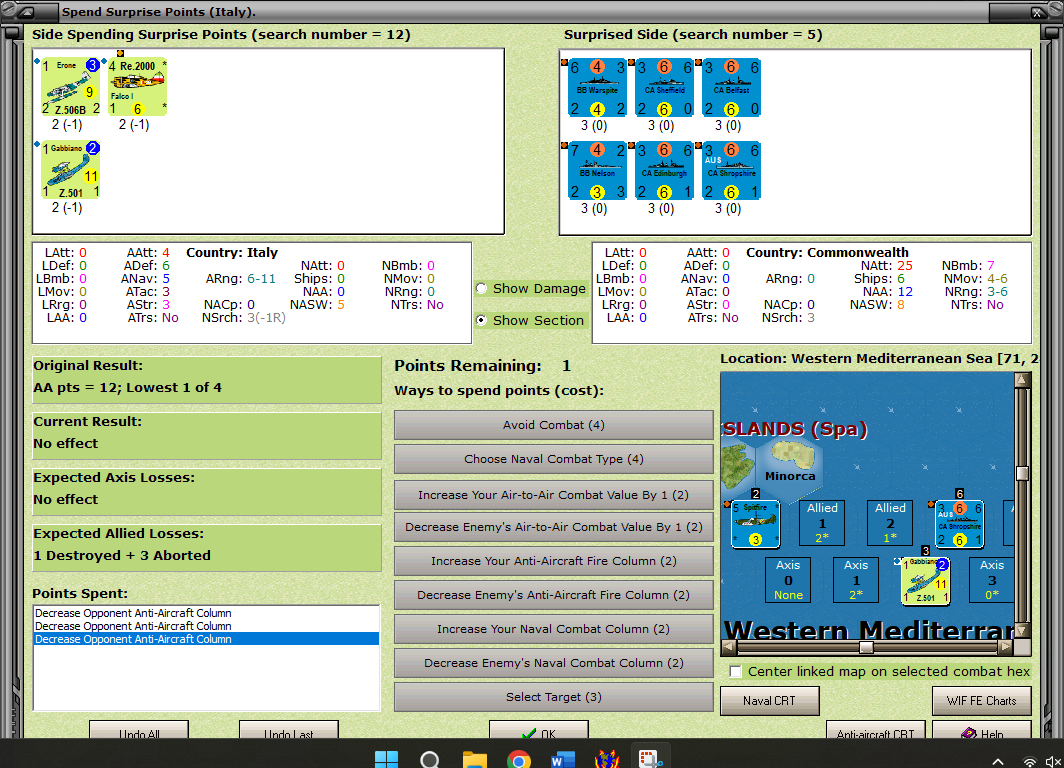The height and width of the screenshot is (768, 1064).
Task: Open the Naval CRT chart
Action: [770, 701]
